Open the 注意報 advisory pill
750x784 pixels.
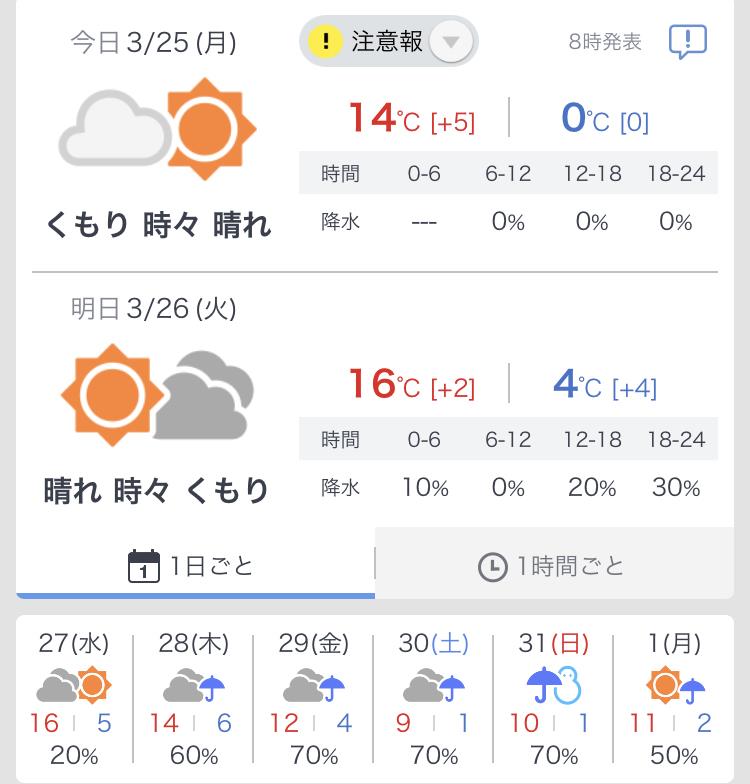click(388, 42)
